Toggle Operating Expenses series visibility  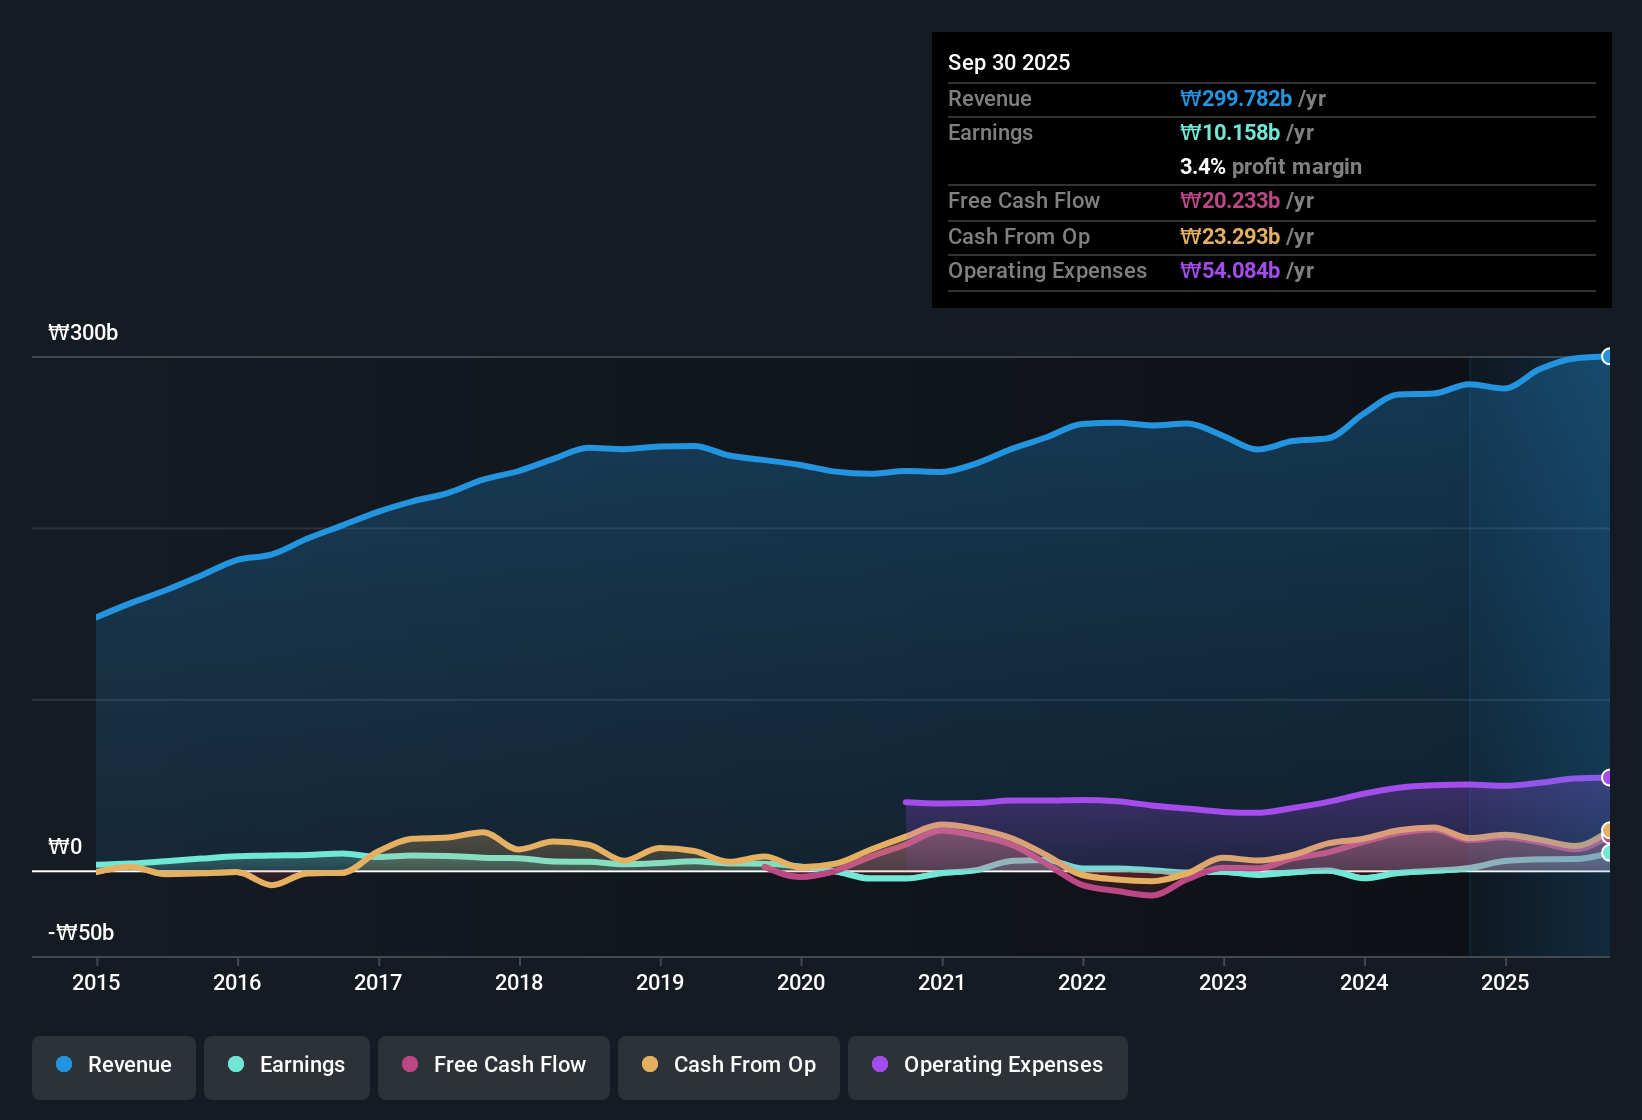(988, 1065)
